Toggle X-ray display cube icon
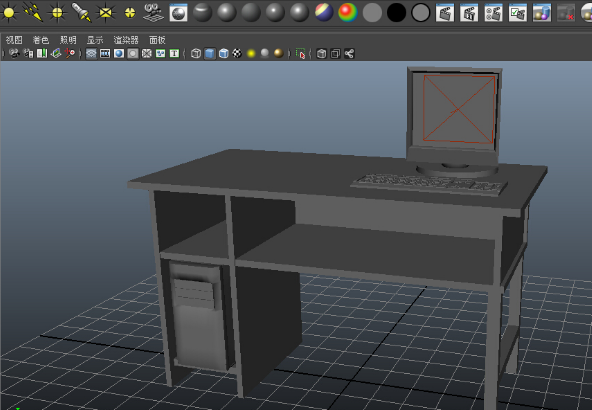 (x=321, y=54)
